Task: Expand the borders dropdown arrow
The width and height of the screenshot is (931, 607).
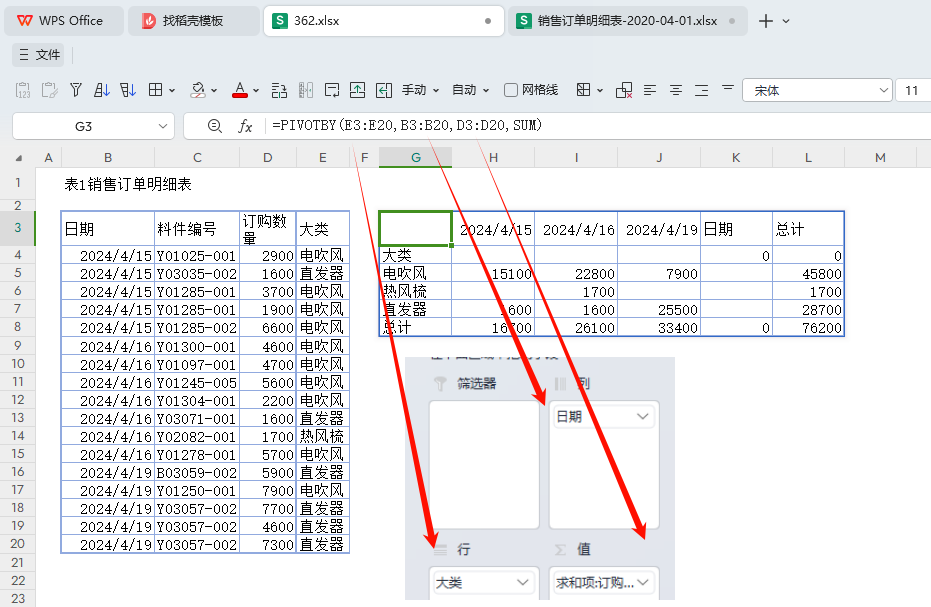Action: [172, 91]
